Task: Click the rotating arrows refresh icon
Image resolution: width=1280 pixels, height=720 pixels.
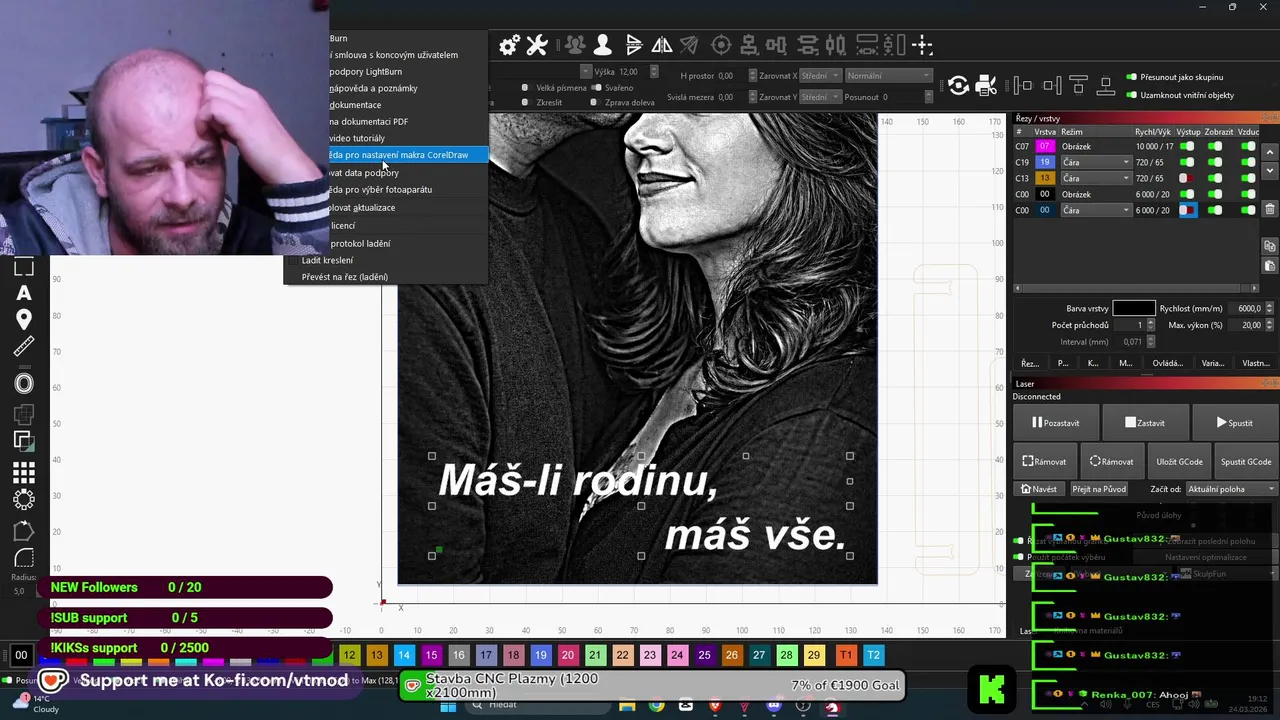Action: [958, 86]
